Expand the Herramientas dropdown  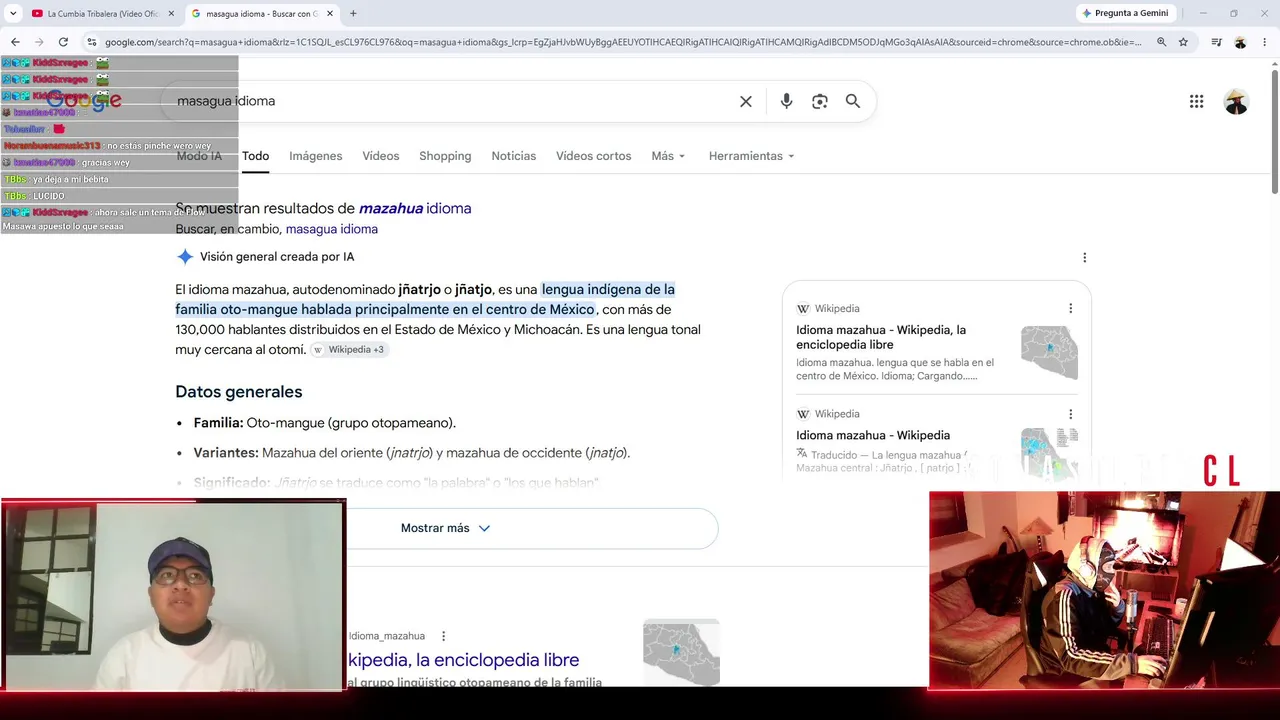click(751, 156)
